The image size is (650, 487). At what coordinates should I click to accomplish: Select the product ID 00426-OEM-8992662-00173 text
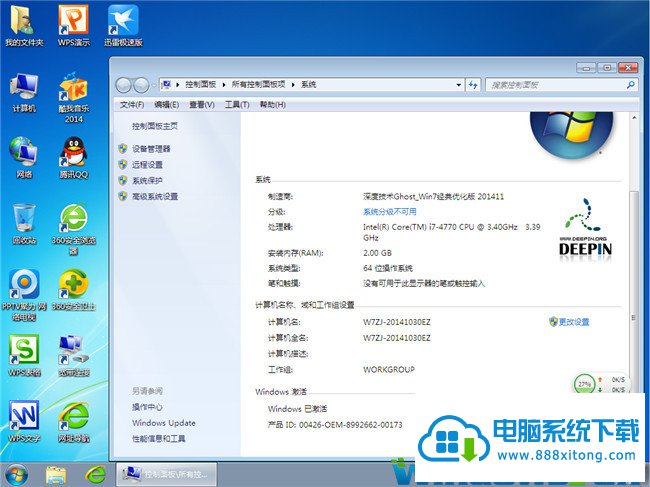point(351,424)
